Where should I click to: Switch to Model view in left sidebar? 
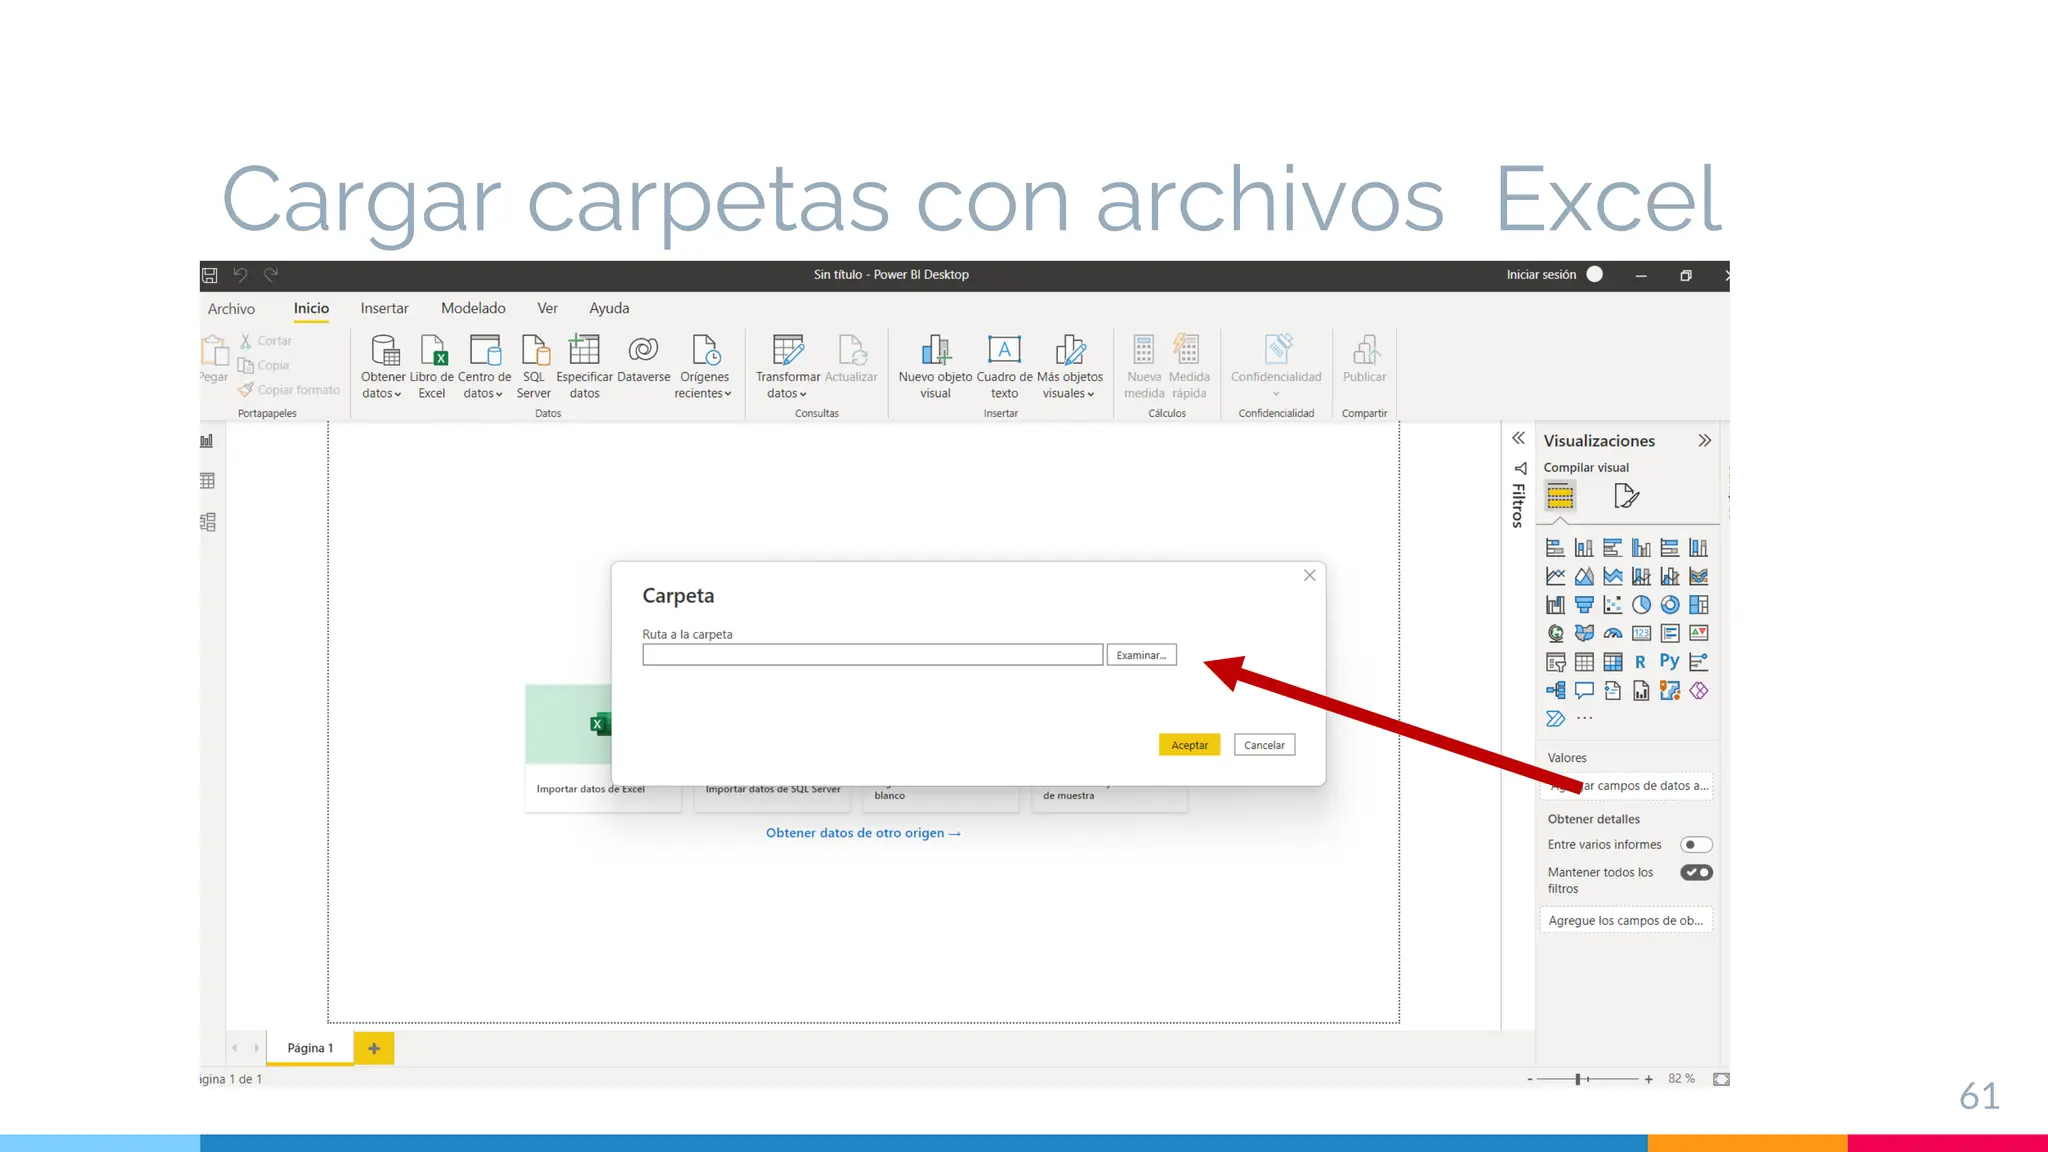pyautogui.click(x=207, y=522)
